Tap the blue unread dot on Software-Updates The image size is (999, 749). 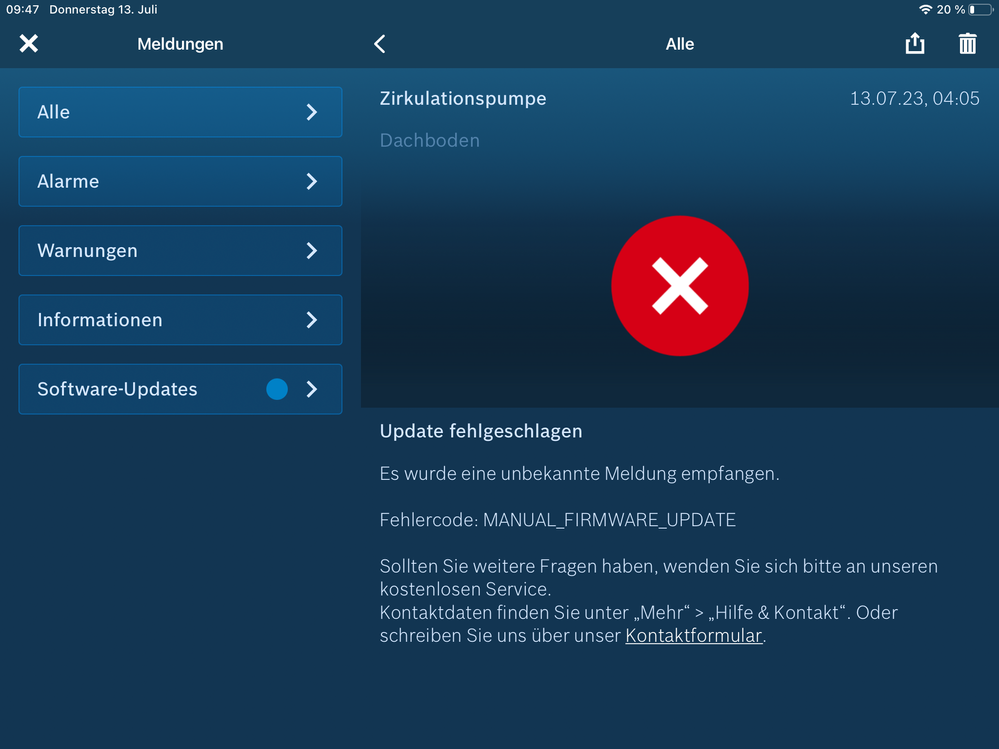coord(277,389)
